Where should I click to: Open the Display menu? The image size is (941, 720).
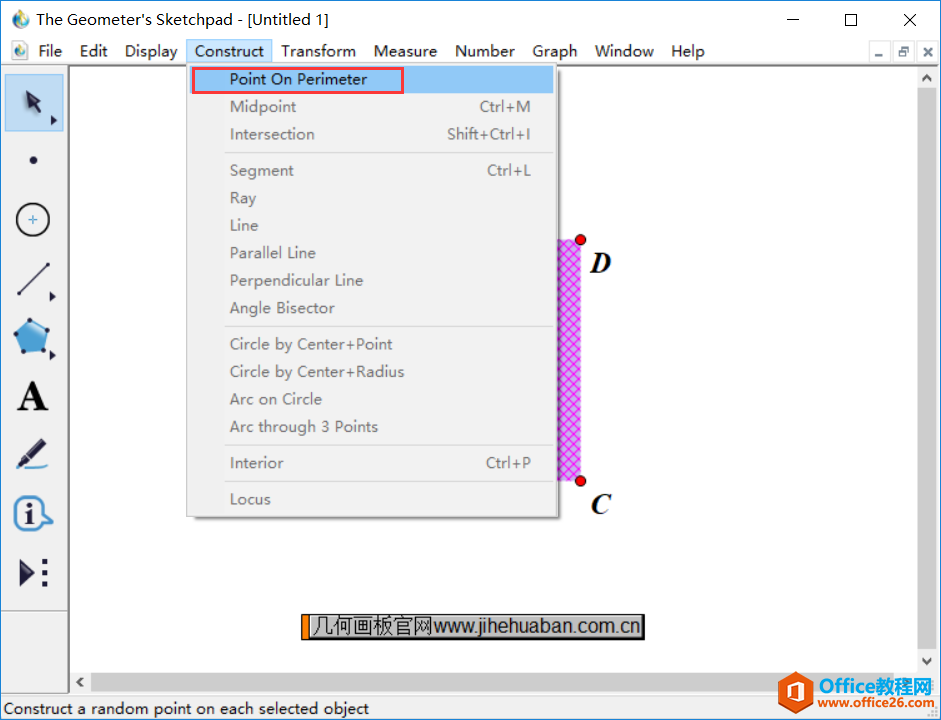coord(151,51)
